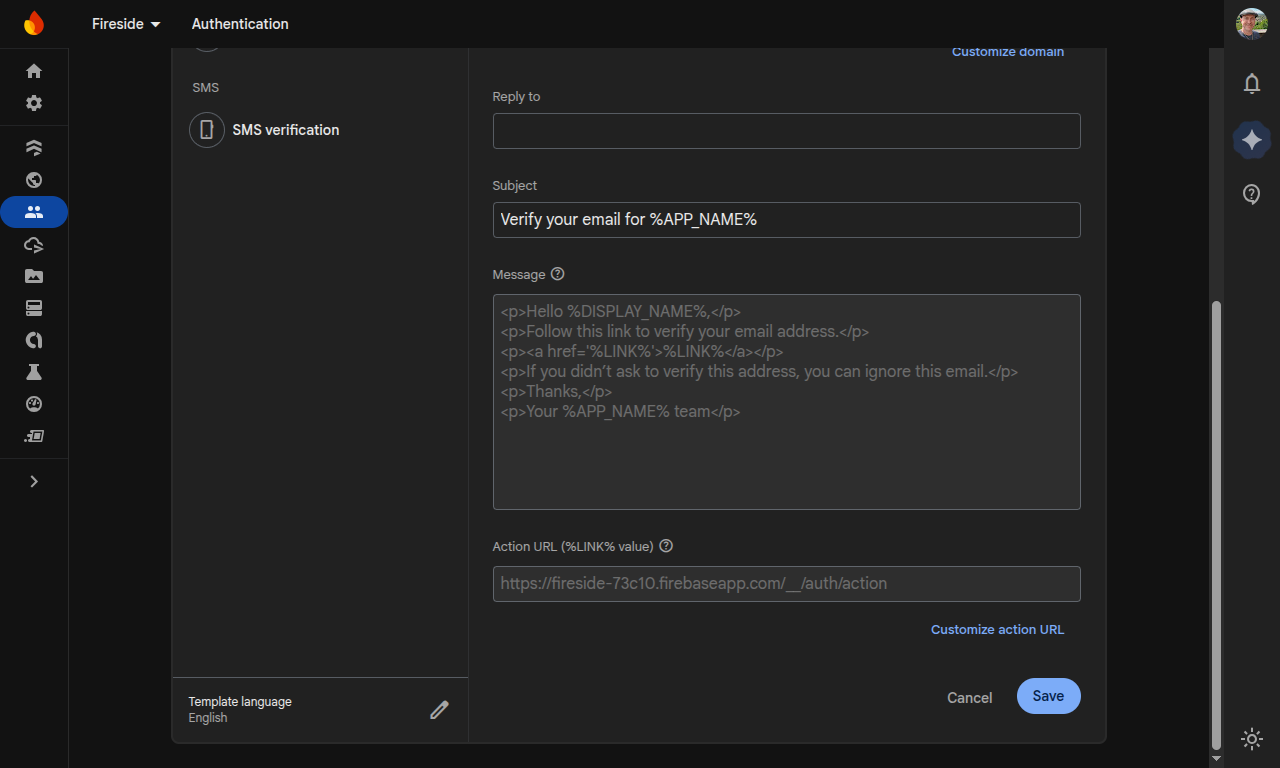Open Performance monitoring gauge icon
Image resolution: width=1280 pixels, height=768 pixels.
[x=33, y=404]
